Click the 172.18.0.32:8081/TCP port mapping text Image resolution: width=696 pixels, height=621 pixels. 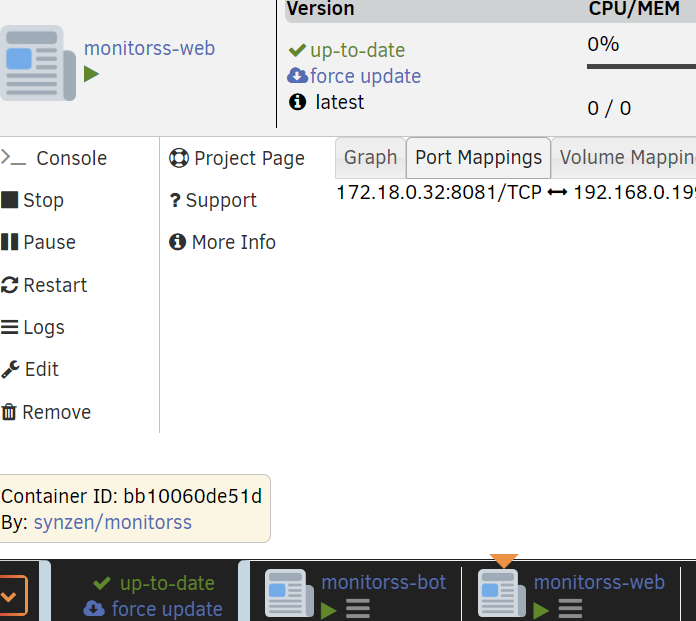click(x=439, y=193)
